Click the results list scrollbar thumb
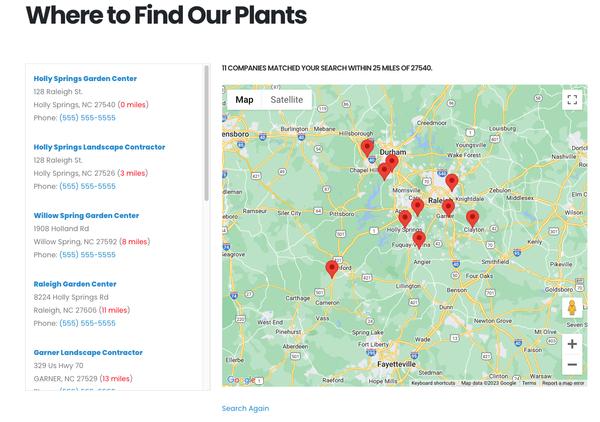The height and width of the screenshot is (422, 600). [x=206, y=133]
